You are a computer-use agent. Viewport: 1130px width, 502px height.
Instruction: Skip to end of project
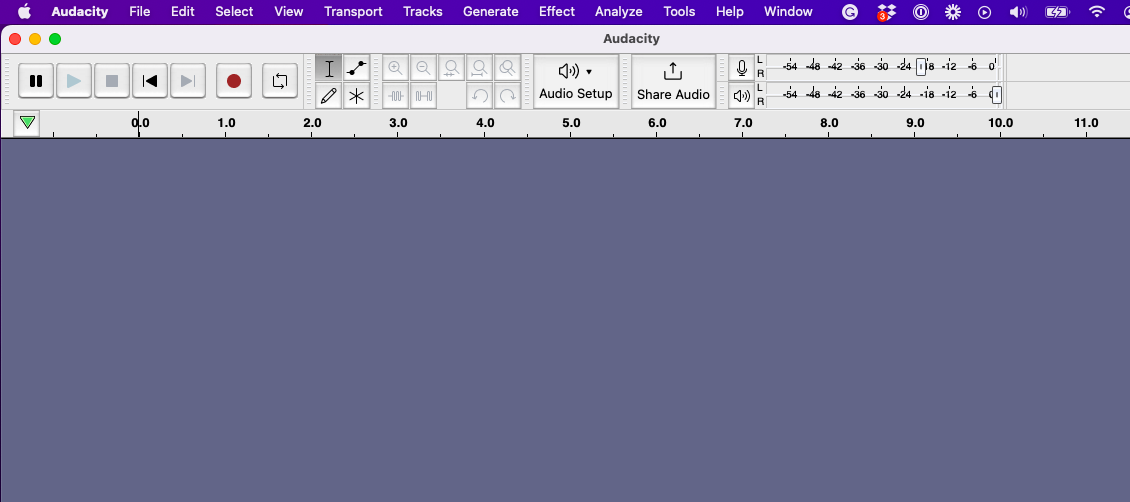pyautogui.click(x=187, y=81)
